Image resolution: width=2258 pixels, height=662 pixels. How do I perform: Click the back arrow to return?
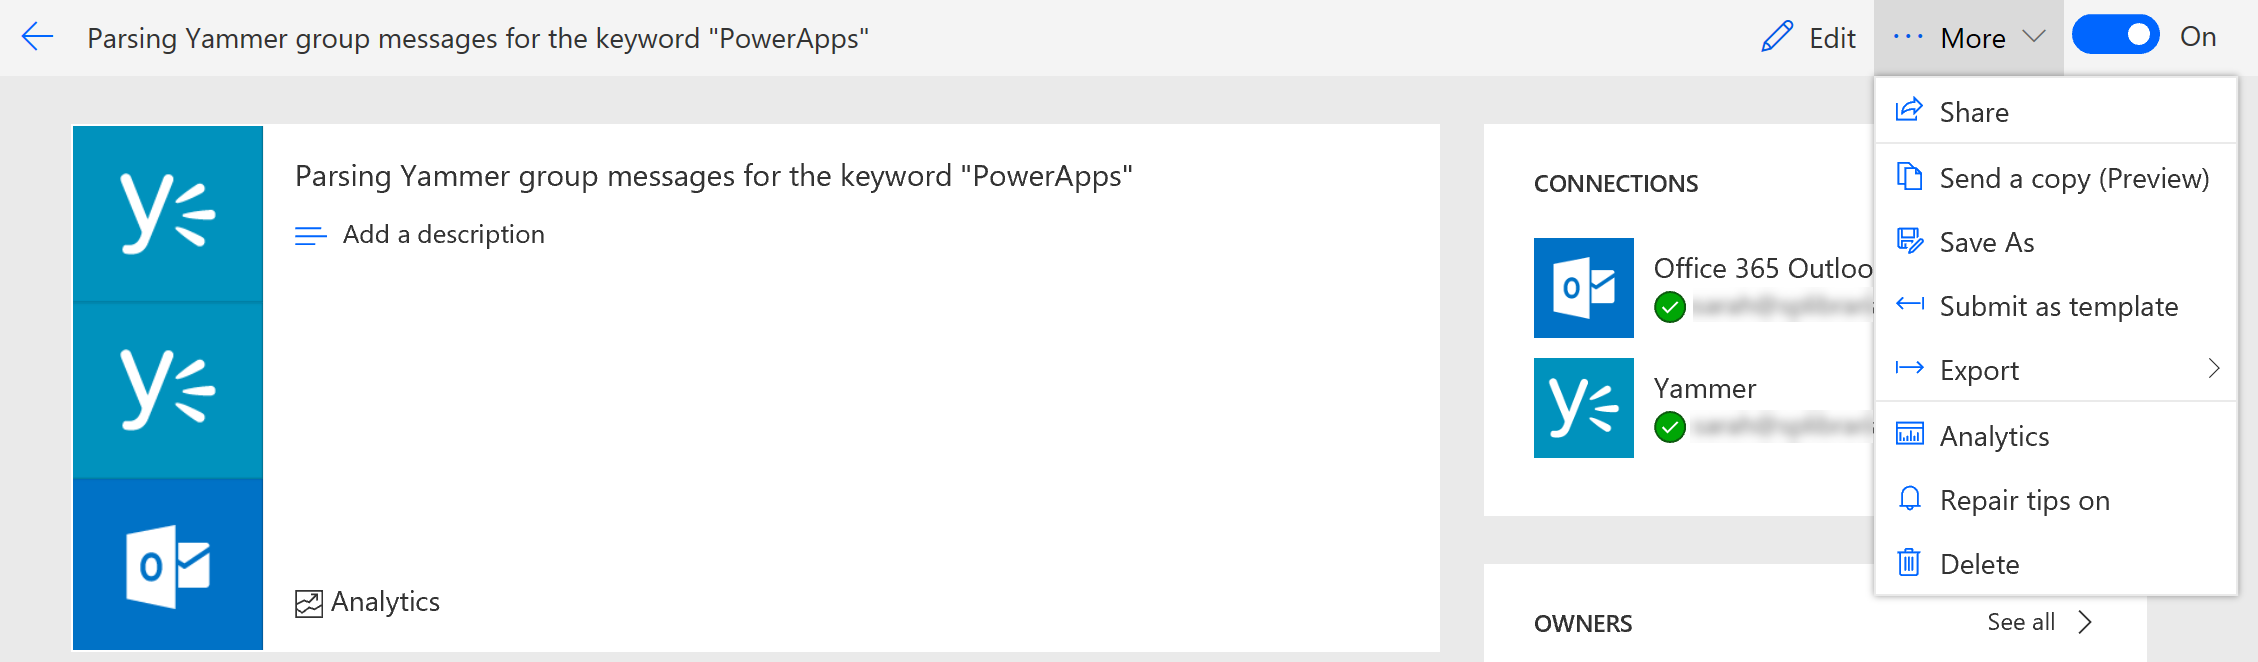(x=37, y=37)
